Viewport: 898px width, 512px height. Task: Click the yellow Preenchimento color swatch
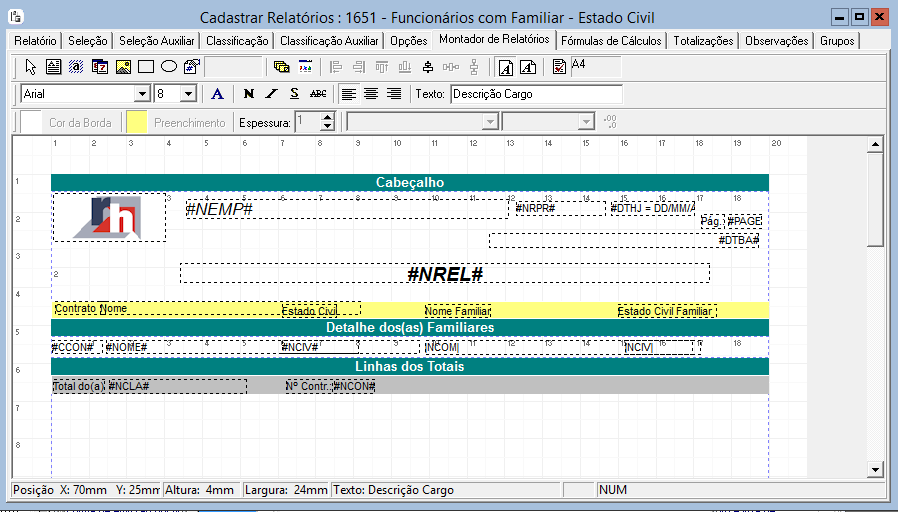point(137,122)
